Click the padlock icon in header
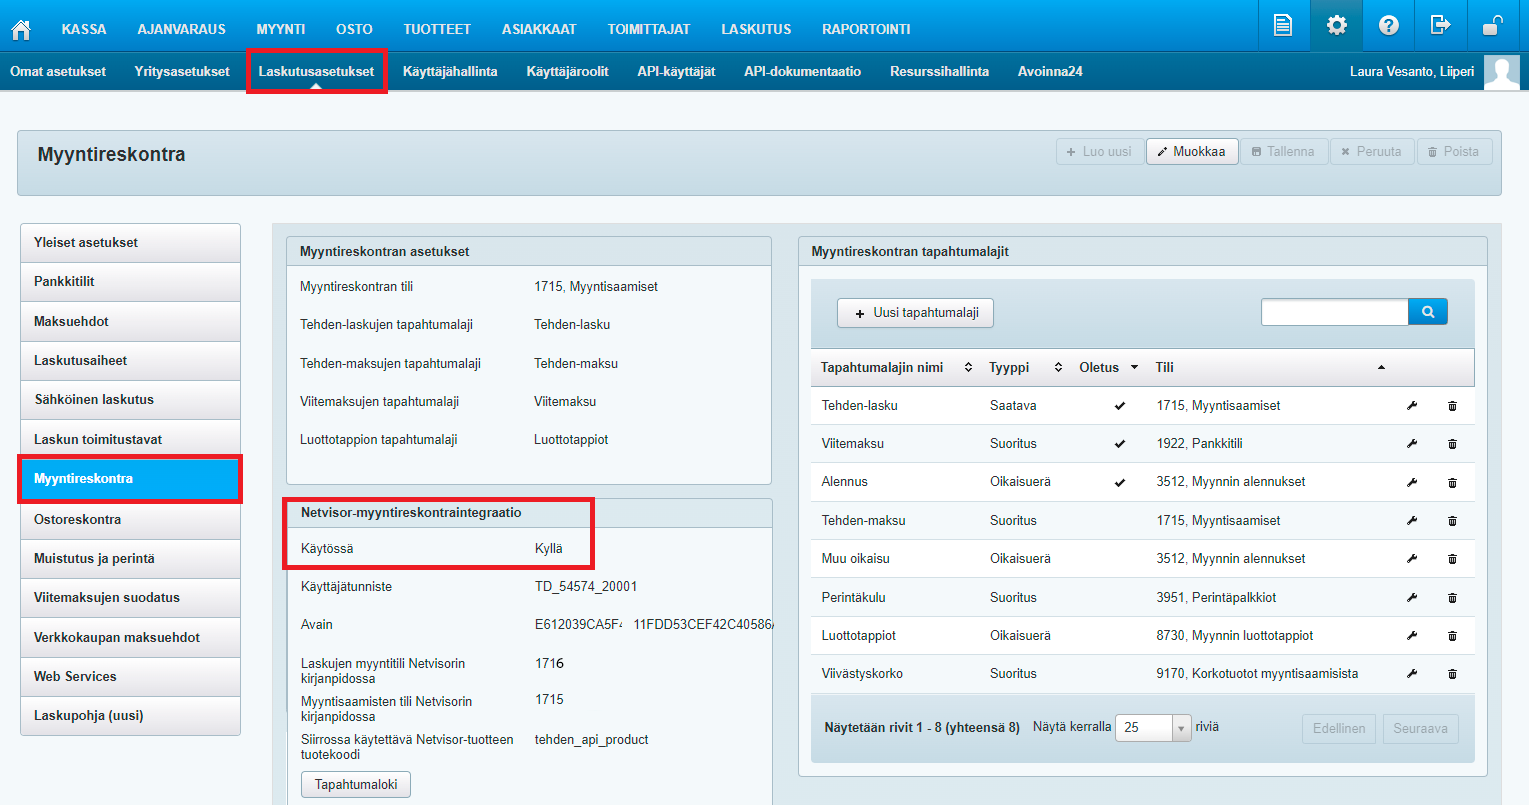This screenshot has height=805, width=1529. pyautogui.click(x=1493, y=26)
